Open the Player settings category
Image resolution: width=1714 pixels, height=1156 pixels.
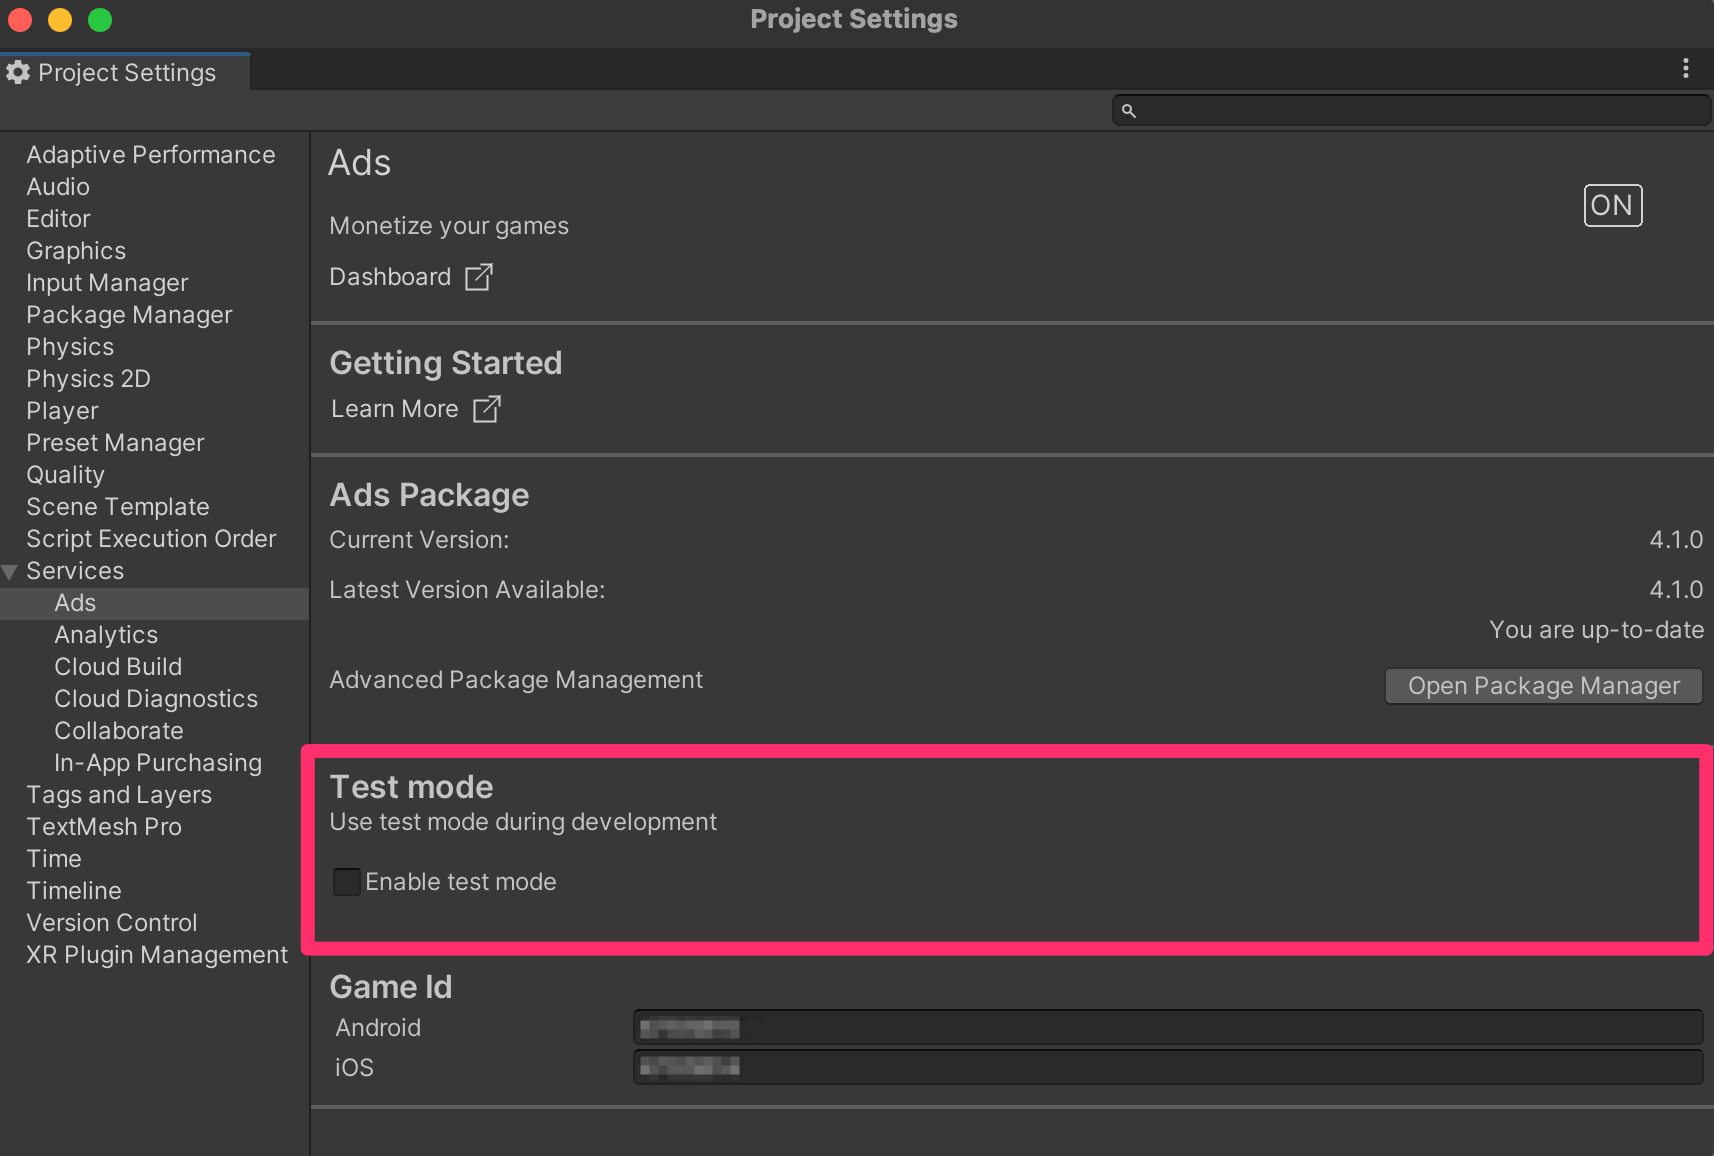tap(62, 411)
